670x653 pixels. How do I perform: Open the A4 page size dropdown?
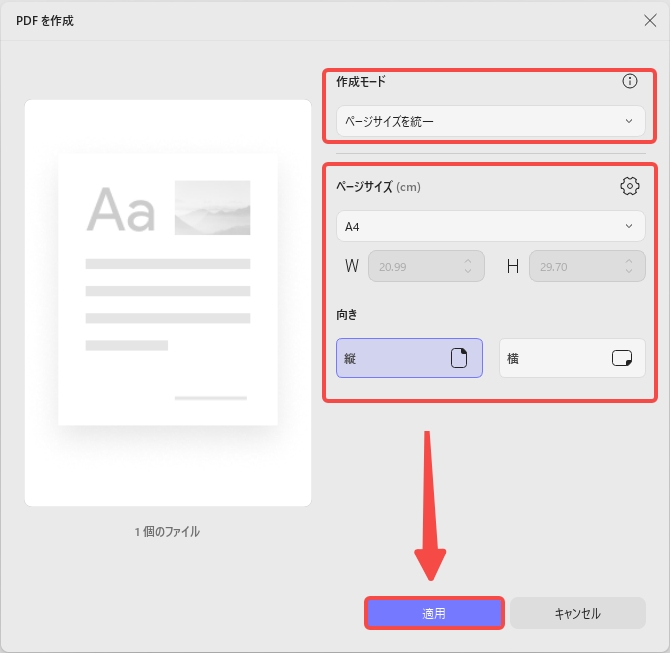tap(491, 226)
